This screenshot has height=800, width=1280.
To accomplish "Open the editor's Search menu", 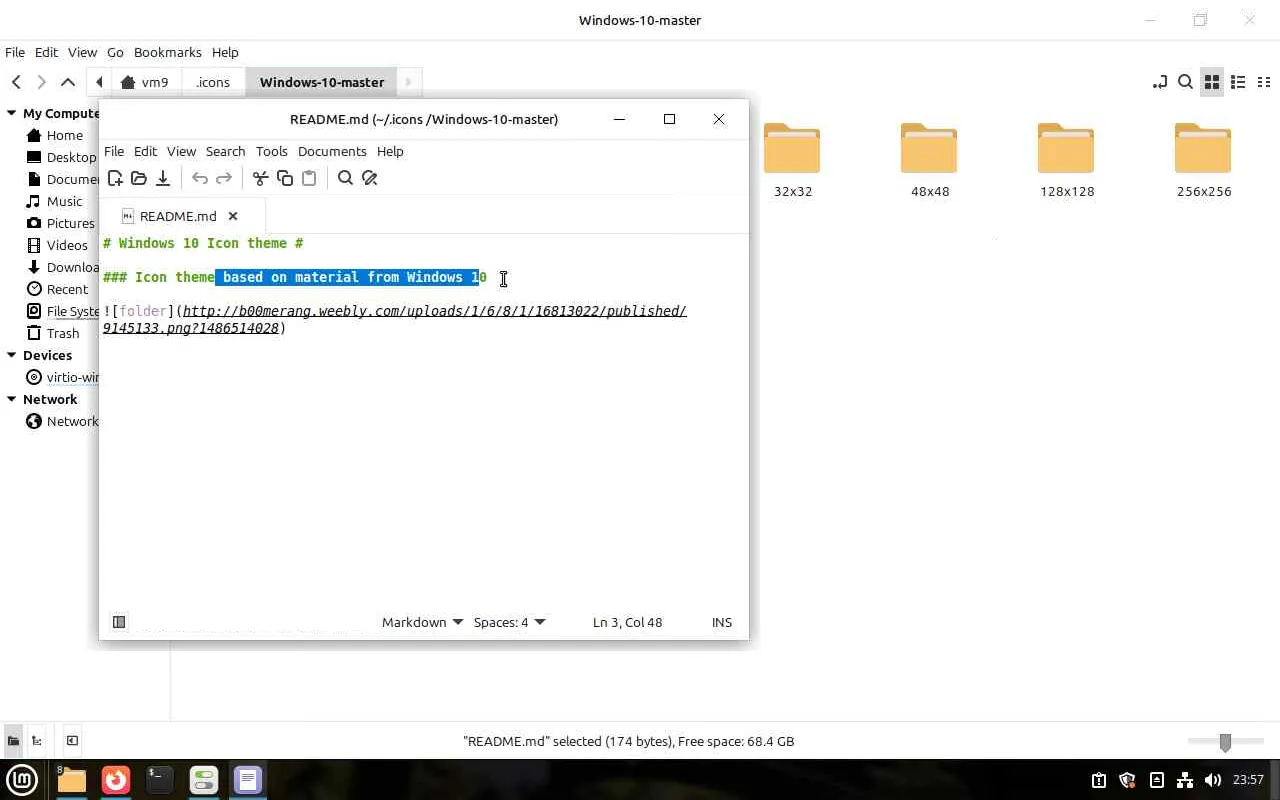I will point(225,151).
